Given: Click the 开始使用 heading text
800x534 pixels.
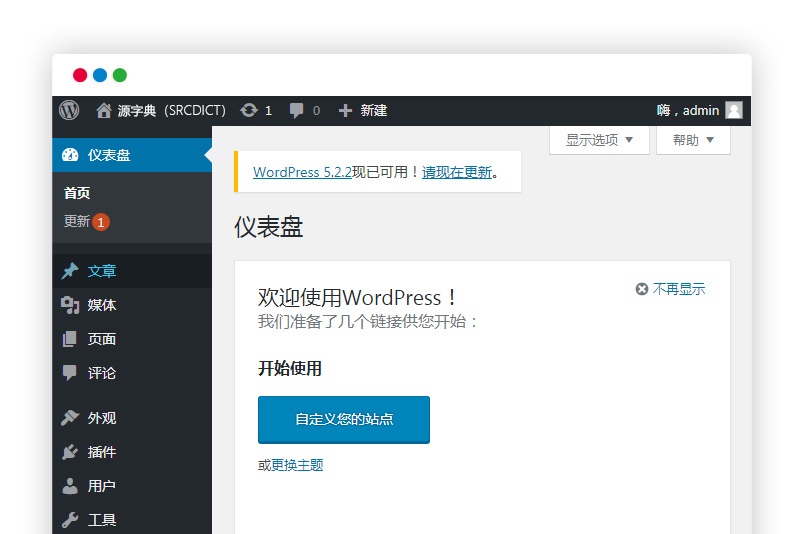Looking at the screenshot, I should (x=290, y=368).
